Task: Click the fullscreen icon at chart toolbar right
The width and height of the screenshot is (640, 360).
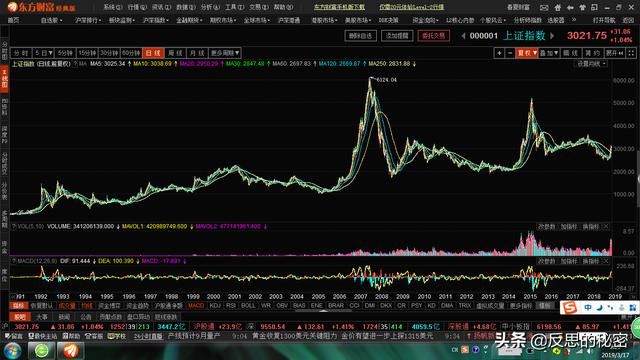Action: point(631,53)
